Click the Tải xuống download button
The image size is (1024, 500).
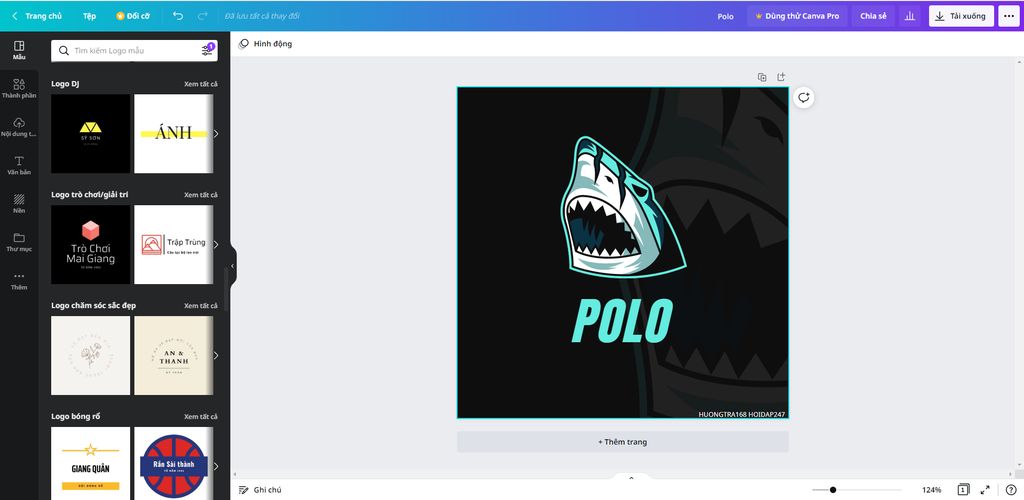(x=961, y=16)
